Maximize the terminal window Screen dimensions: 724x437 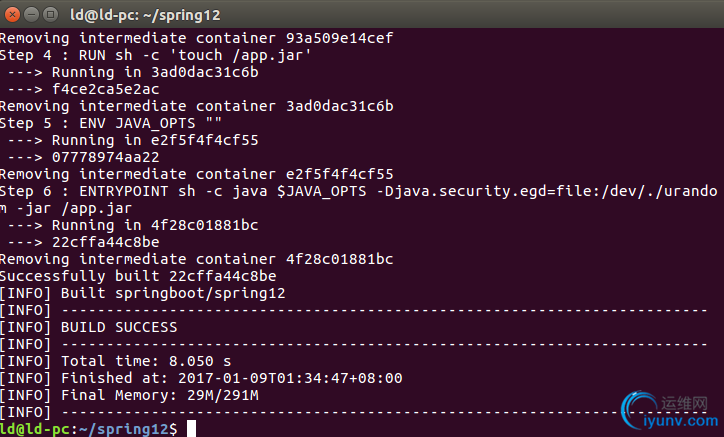tap(50, 15)
